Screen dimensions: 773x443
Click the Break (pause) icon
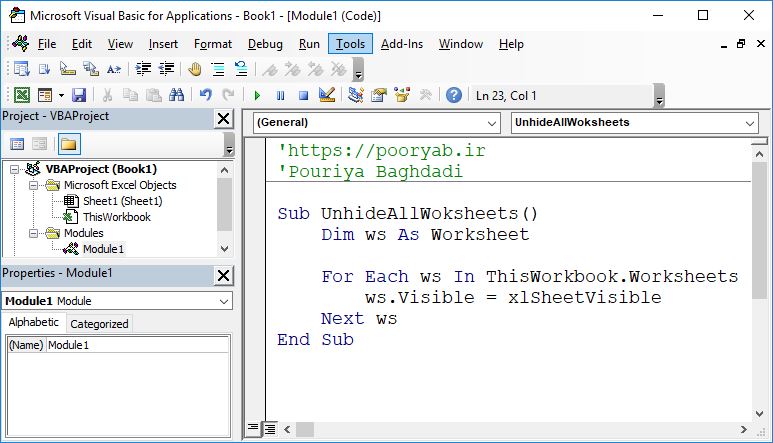(x=279, y=96)
